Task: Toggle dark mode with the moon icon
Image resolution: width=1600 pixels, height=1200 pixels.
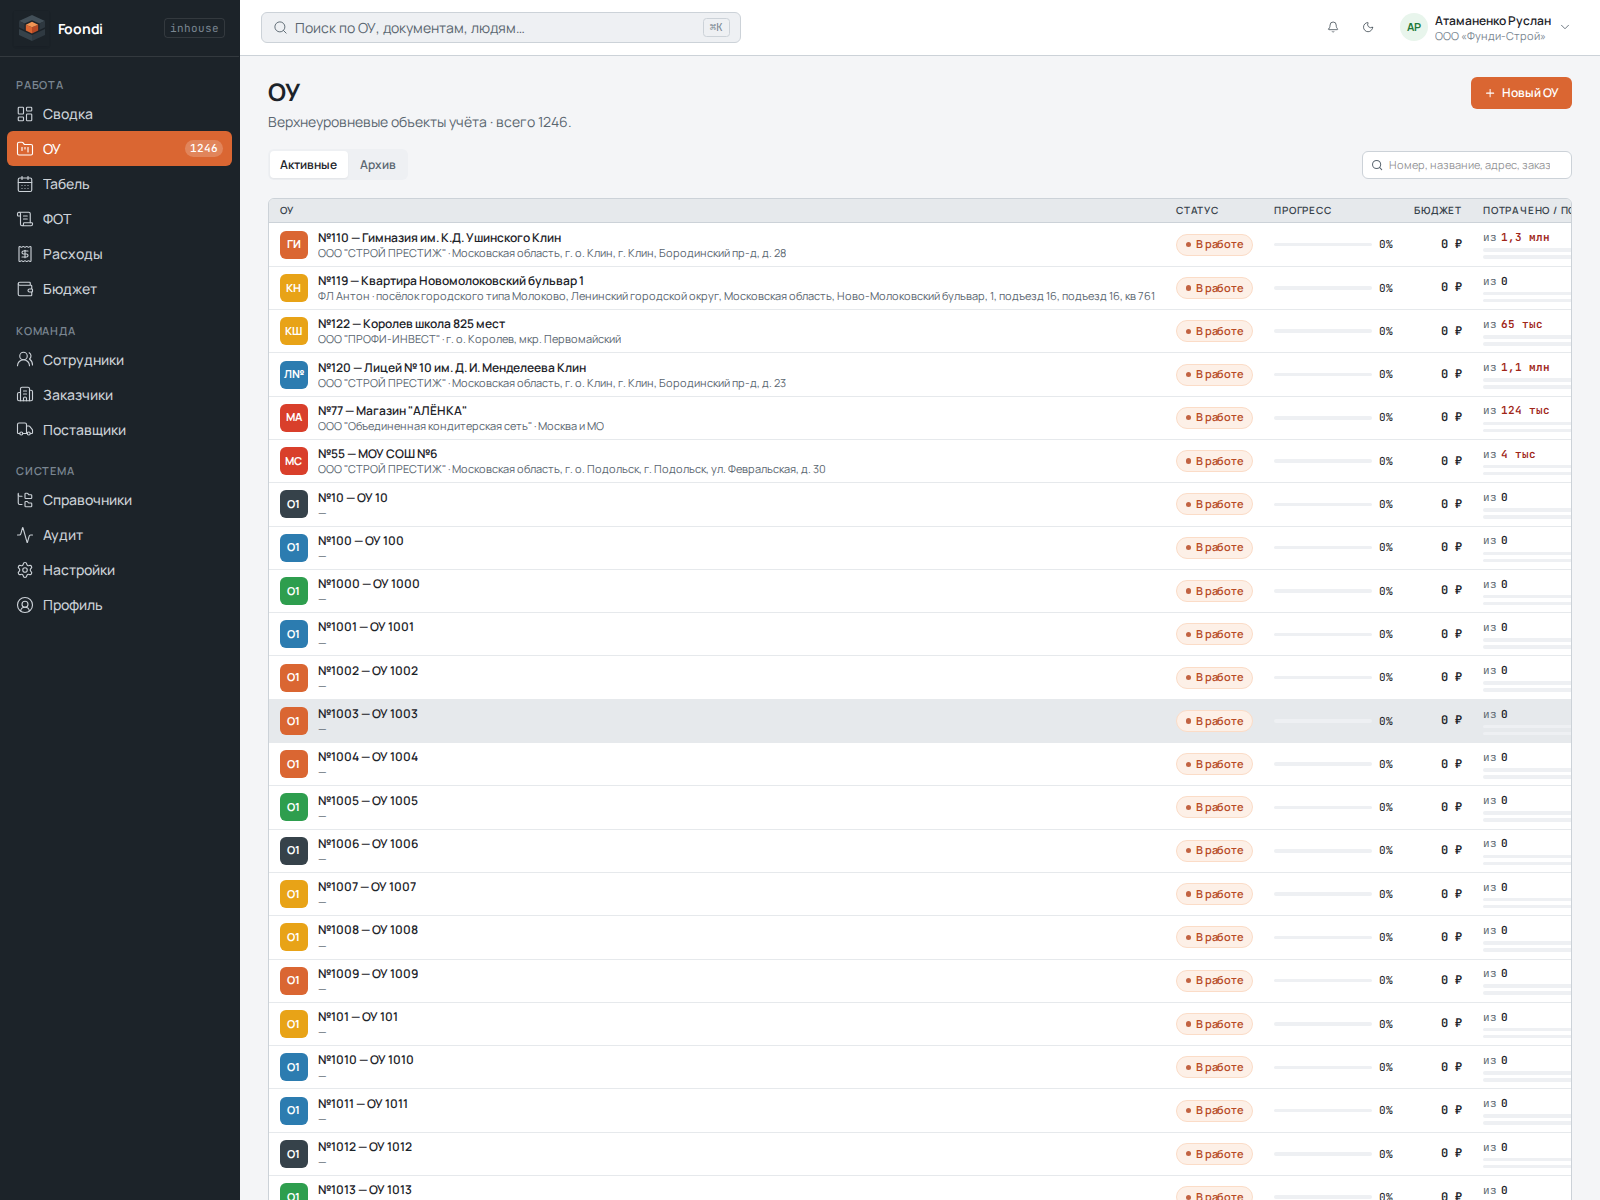Action: (x=1368, y=27)
